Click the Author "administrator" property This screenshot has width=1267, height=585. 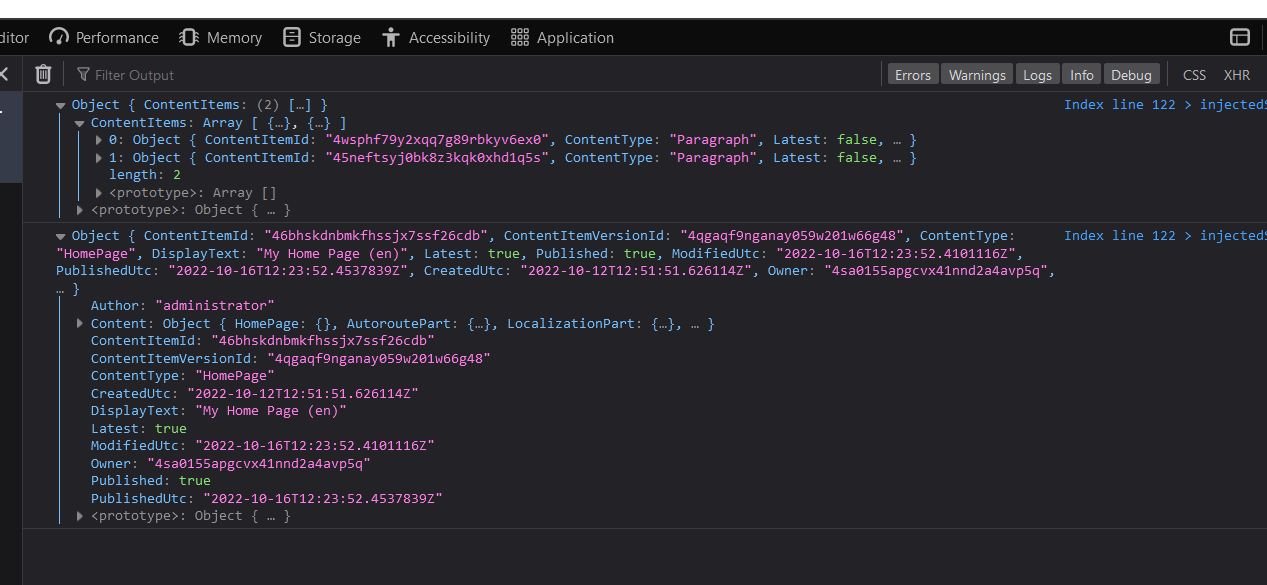click(182, 306)
